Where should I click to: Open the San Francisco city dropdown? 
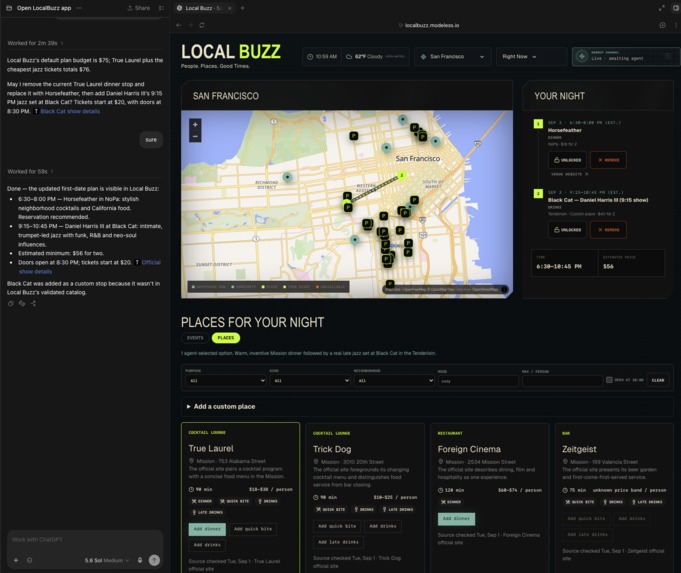452,56
